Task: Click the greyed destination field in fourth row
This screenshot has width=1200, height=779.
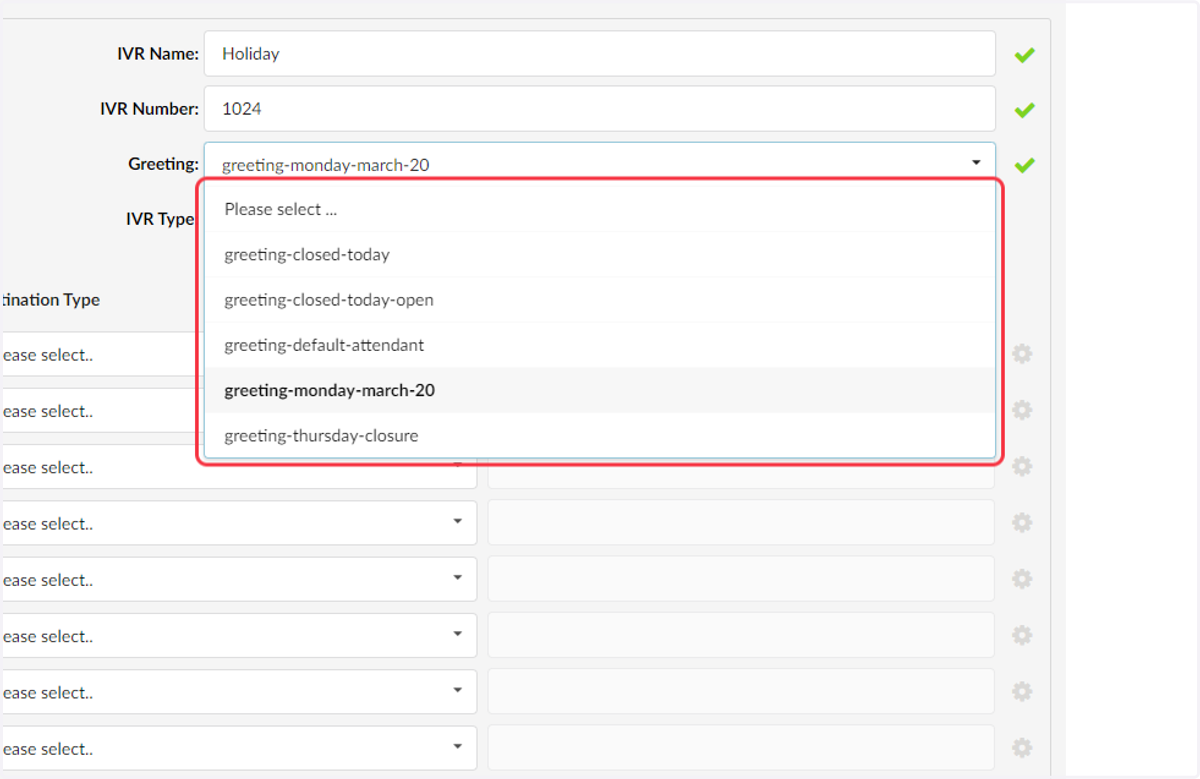Action: click(741, 522)
